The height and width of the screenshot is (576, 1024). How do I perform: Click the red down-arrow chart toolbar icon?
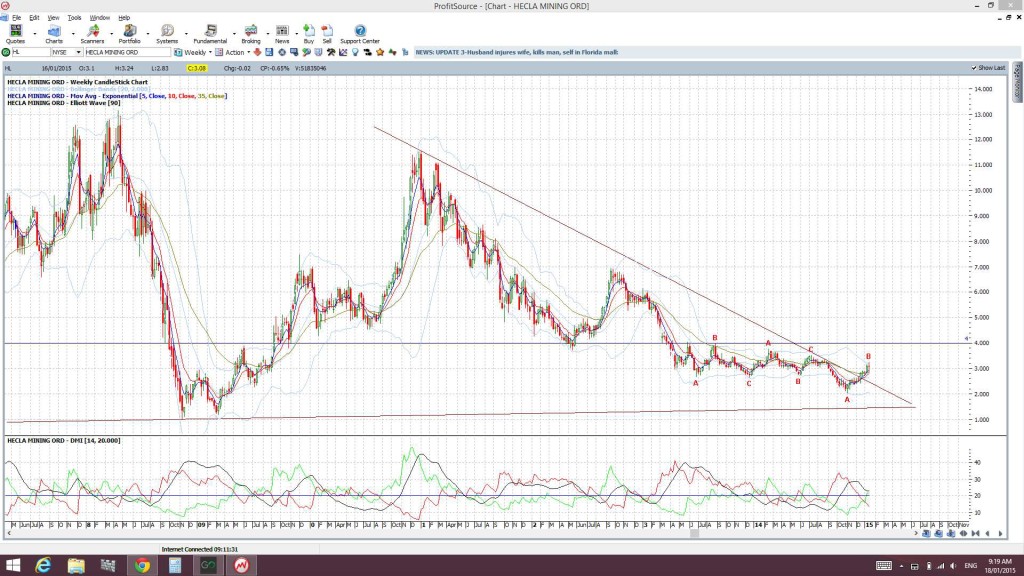[x=257, y=52]
